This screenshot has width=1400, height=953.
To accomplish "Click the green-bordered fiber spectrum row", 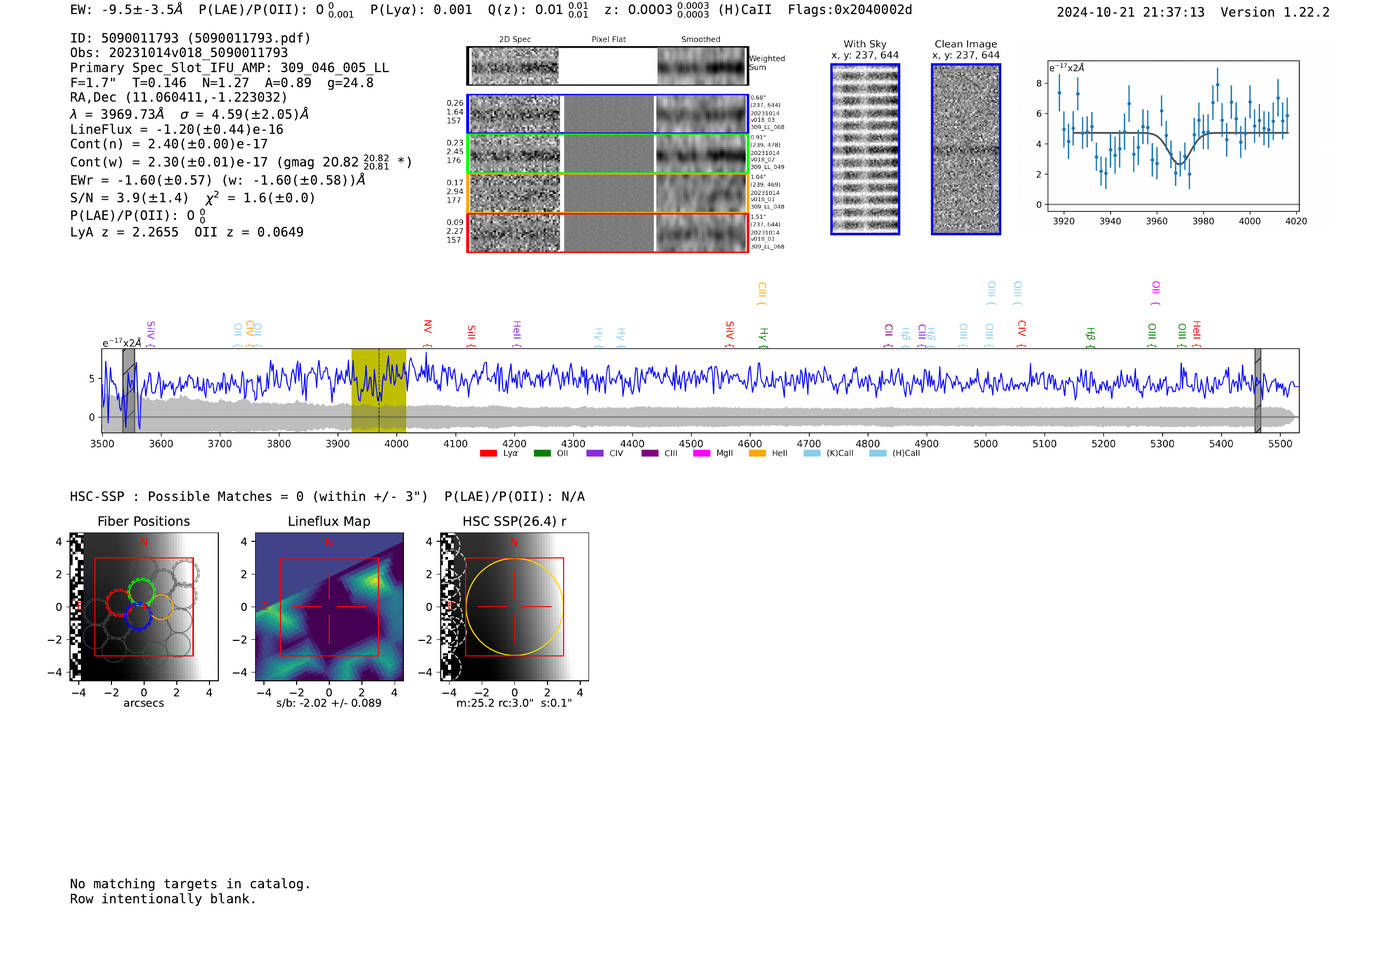I will (x=607, y=154).
